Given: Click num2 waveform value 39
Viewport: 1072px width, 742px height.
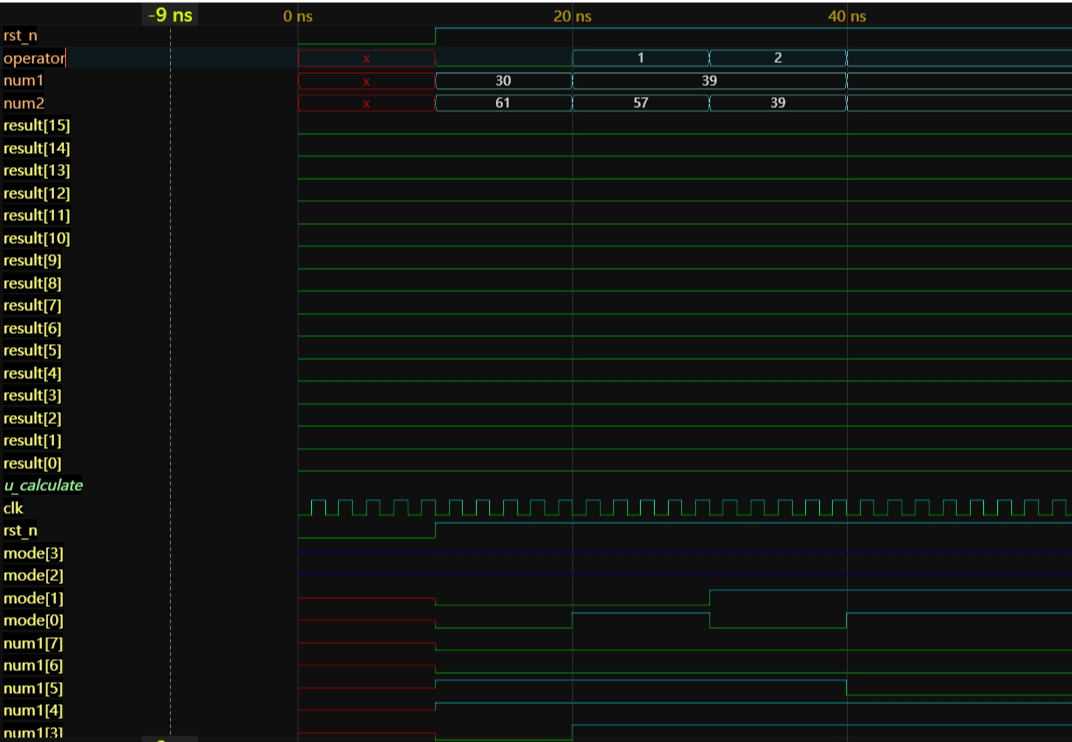Looking at the screenshot, I should pyautogui.click(x=778, y=103).
